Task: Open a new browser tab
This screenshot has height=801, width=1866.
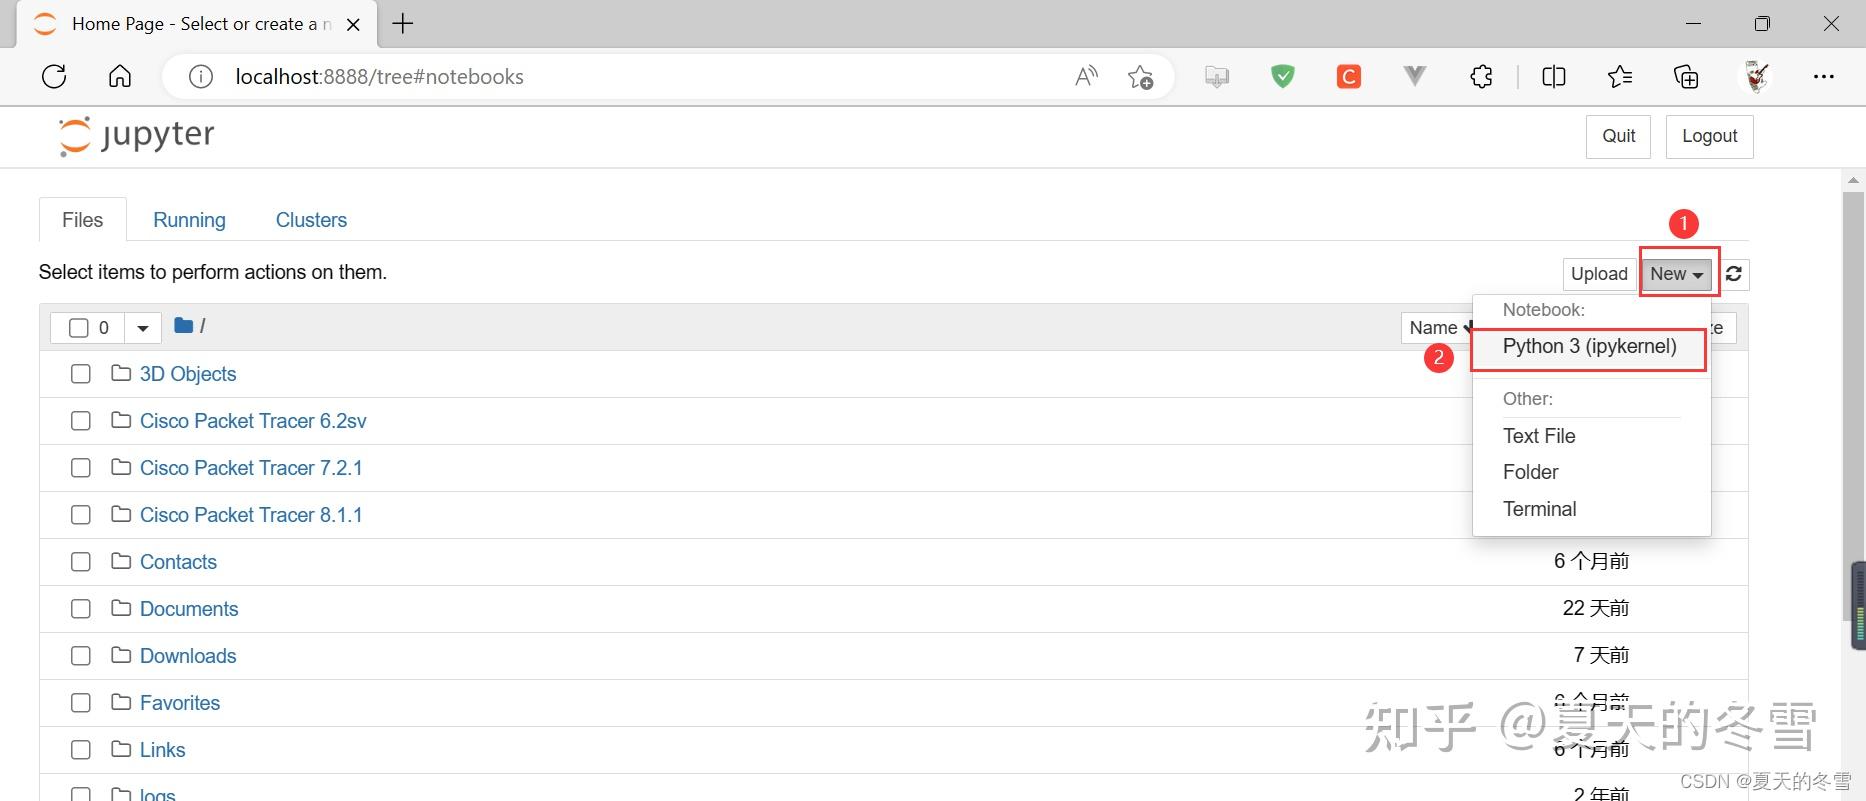Action: click(x=403, y=23)
